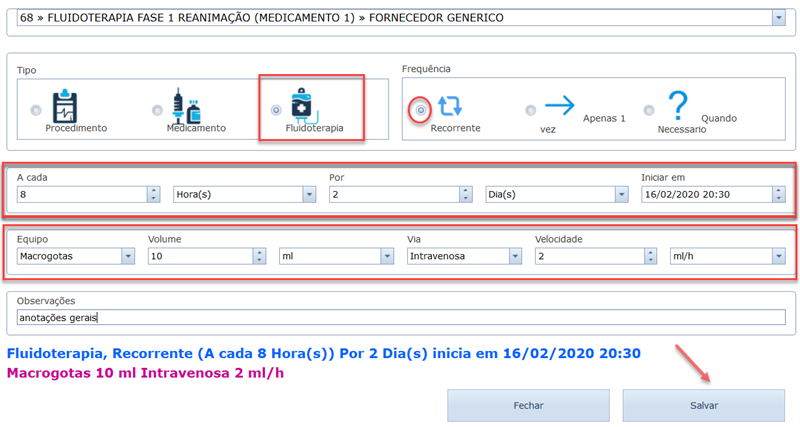Viewport: 800px width, 427px height.
Task: Click the Apenas 1 vez arrow icon
Action: tap(560, 106)
